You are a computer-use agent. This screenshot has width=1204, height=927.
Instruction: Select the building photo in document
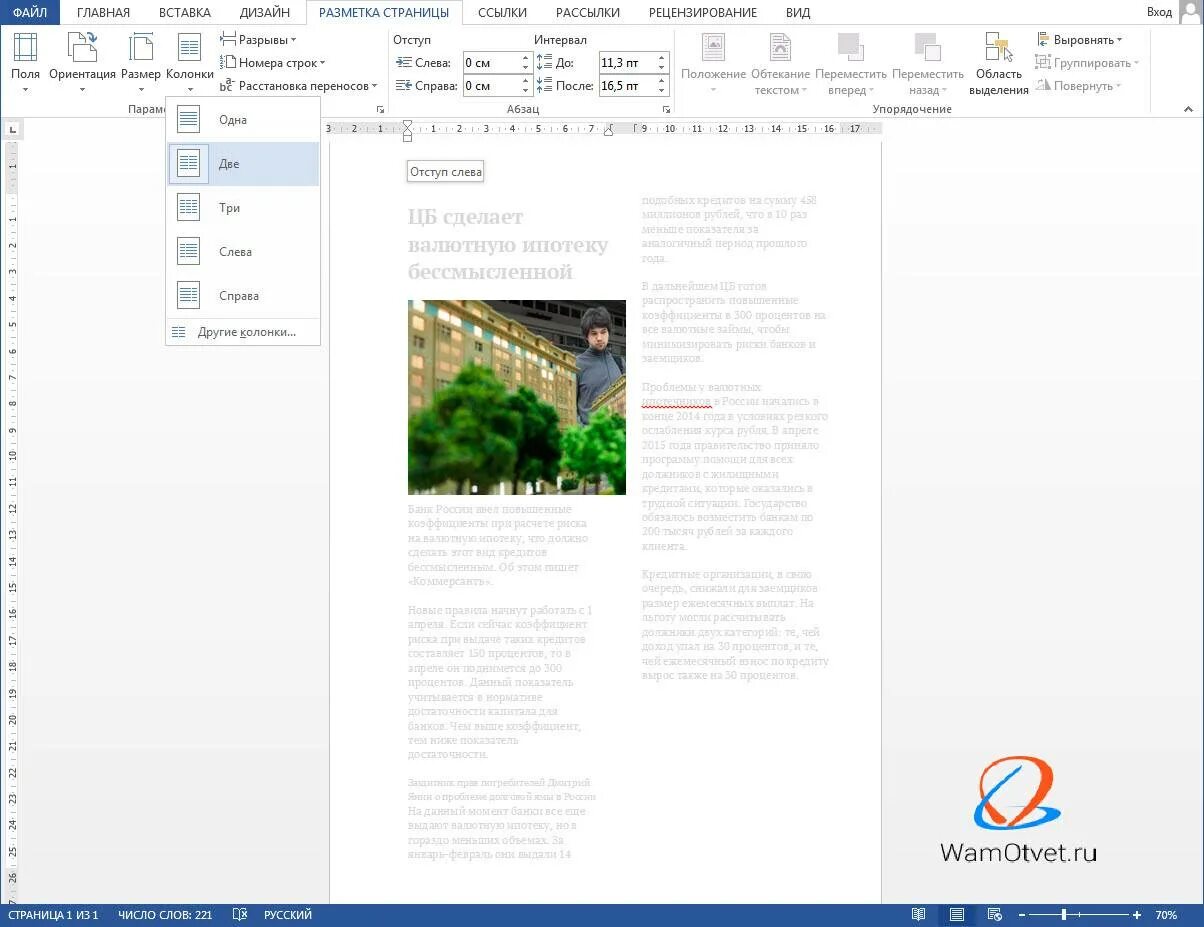pos(517,397)
